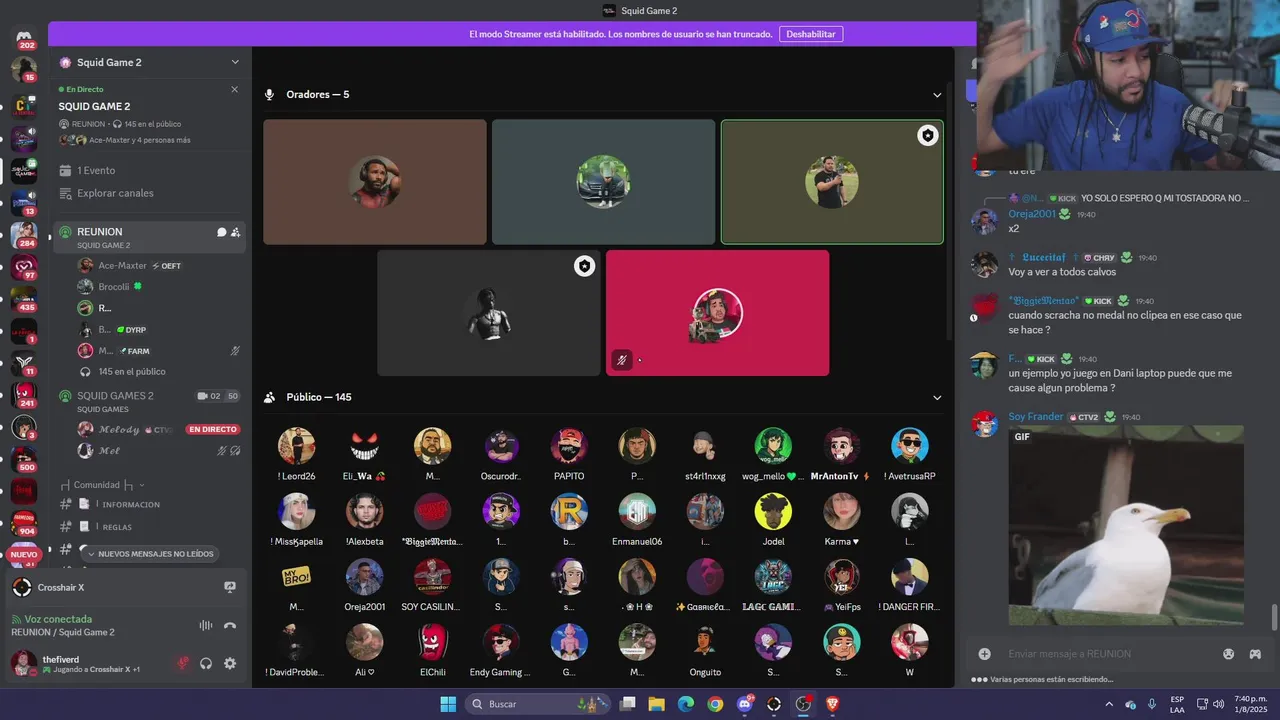1280x720 pixels.
Task: Click server icon with 435 badge
Action: click(x=24, y=299)
